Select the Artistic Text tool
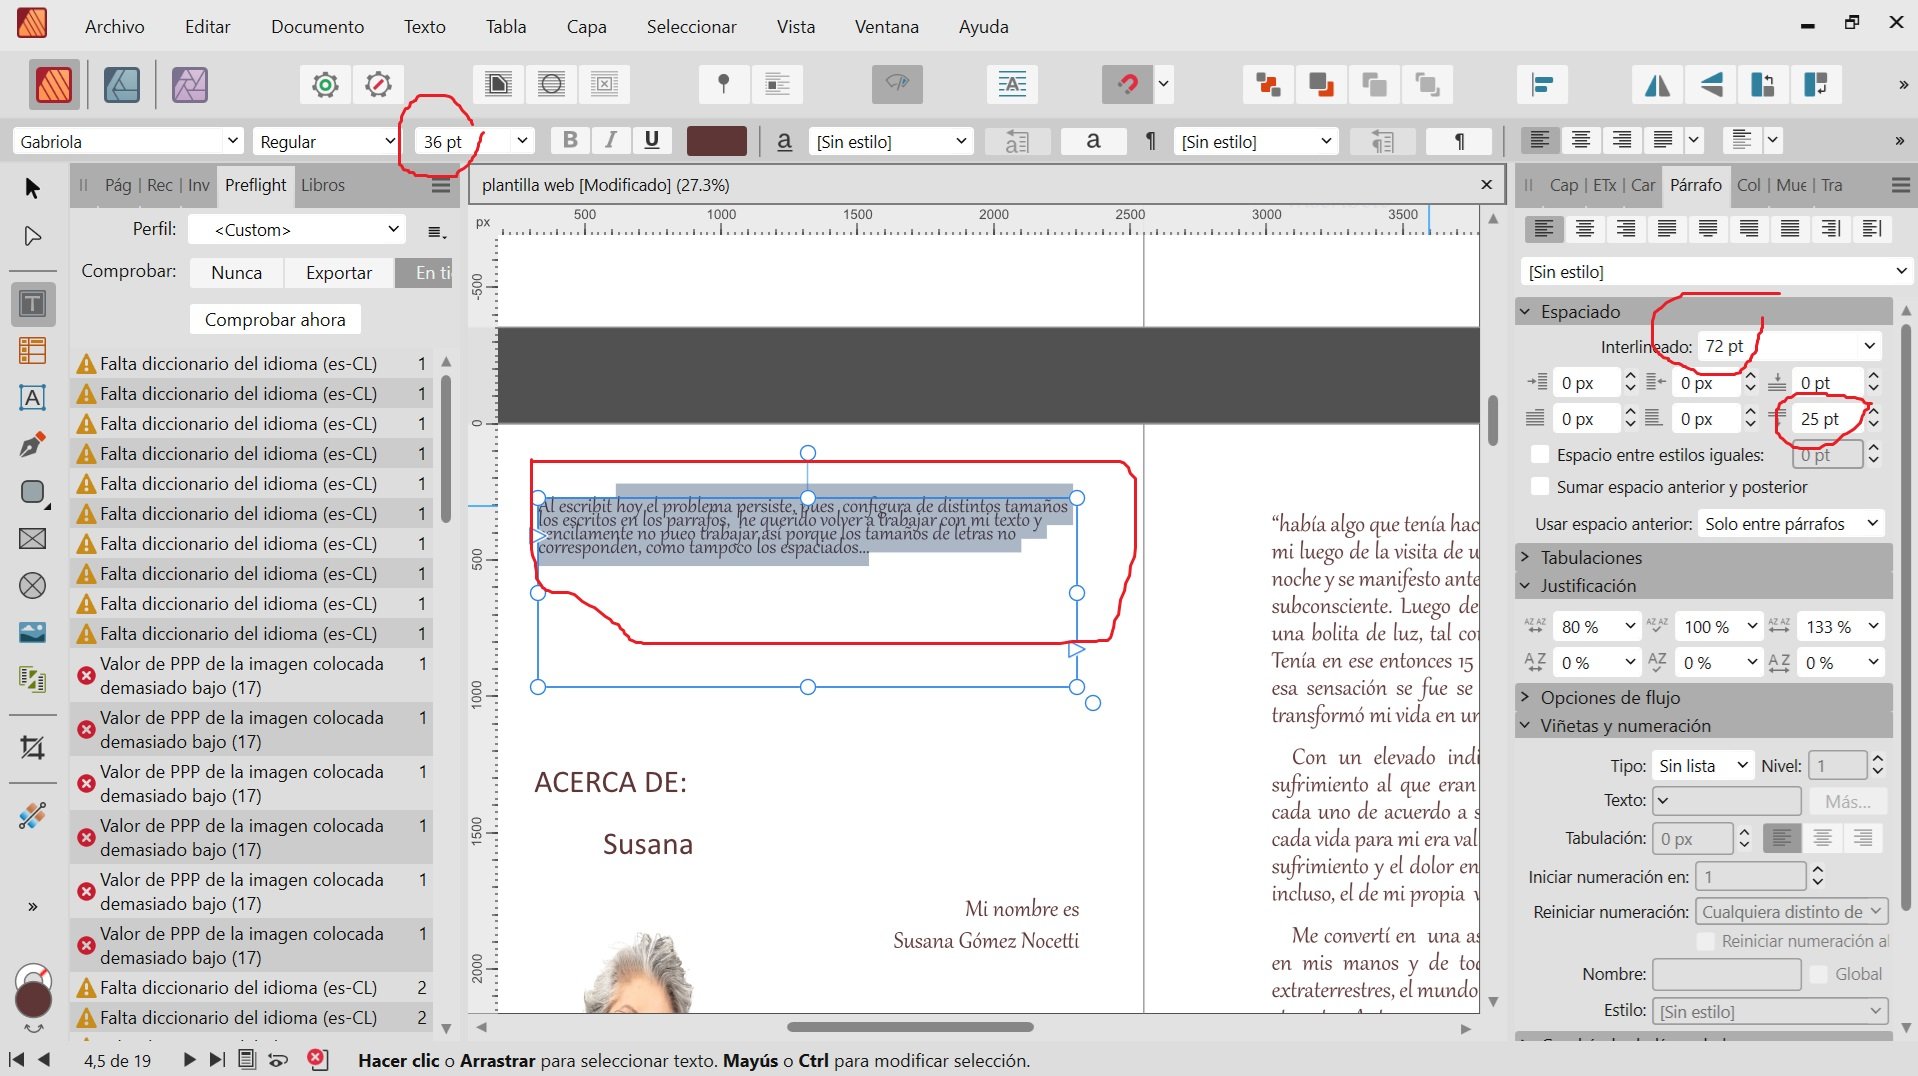The image size is (1918, 1076). tap(32, 398)
